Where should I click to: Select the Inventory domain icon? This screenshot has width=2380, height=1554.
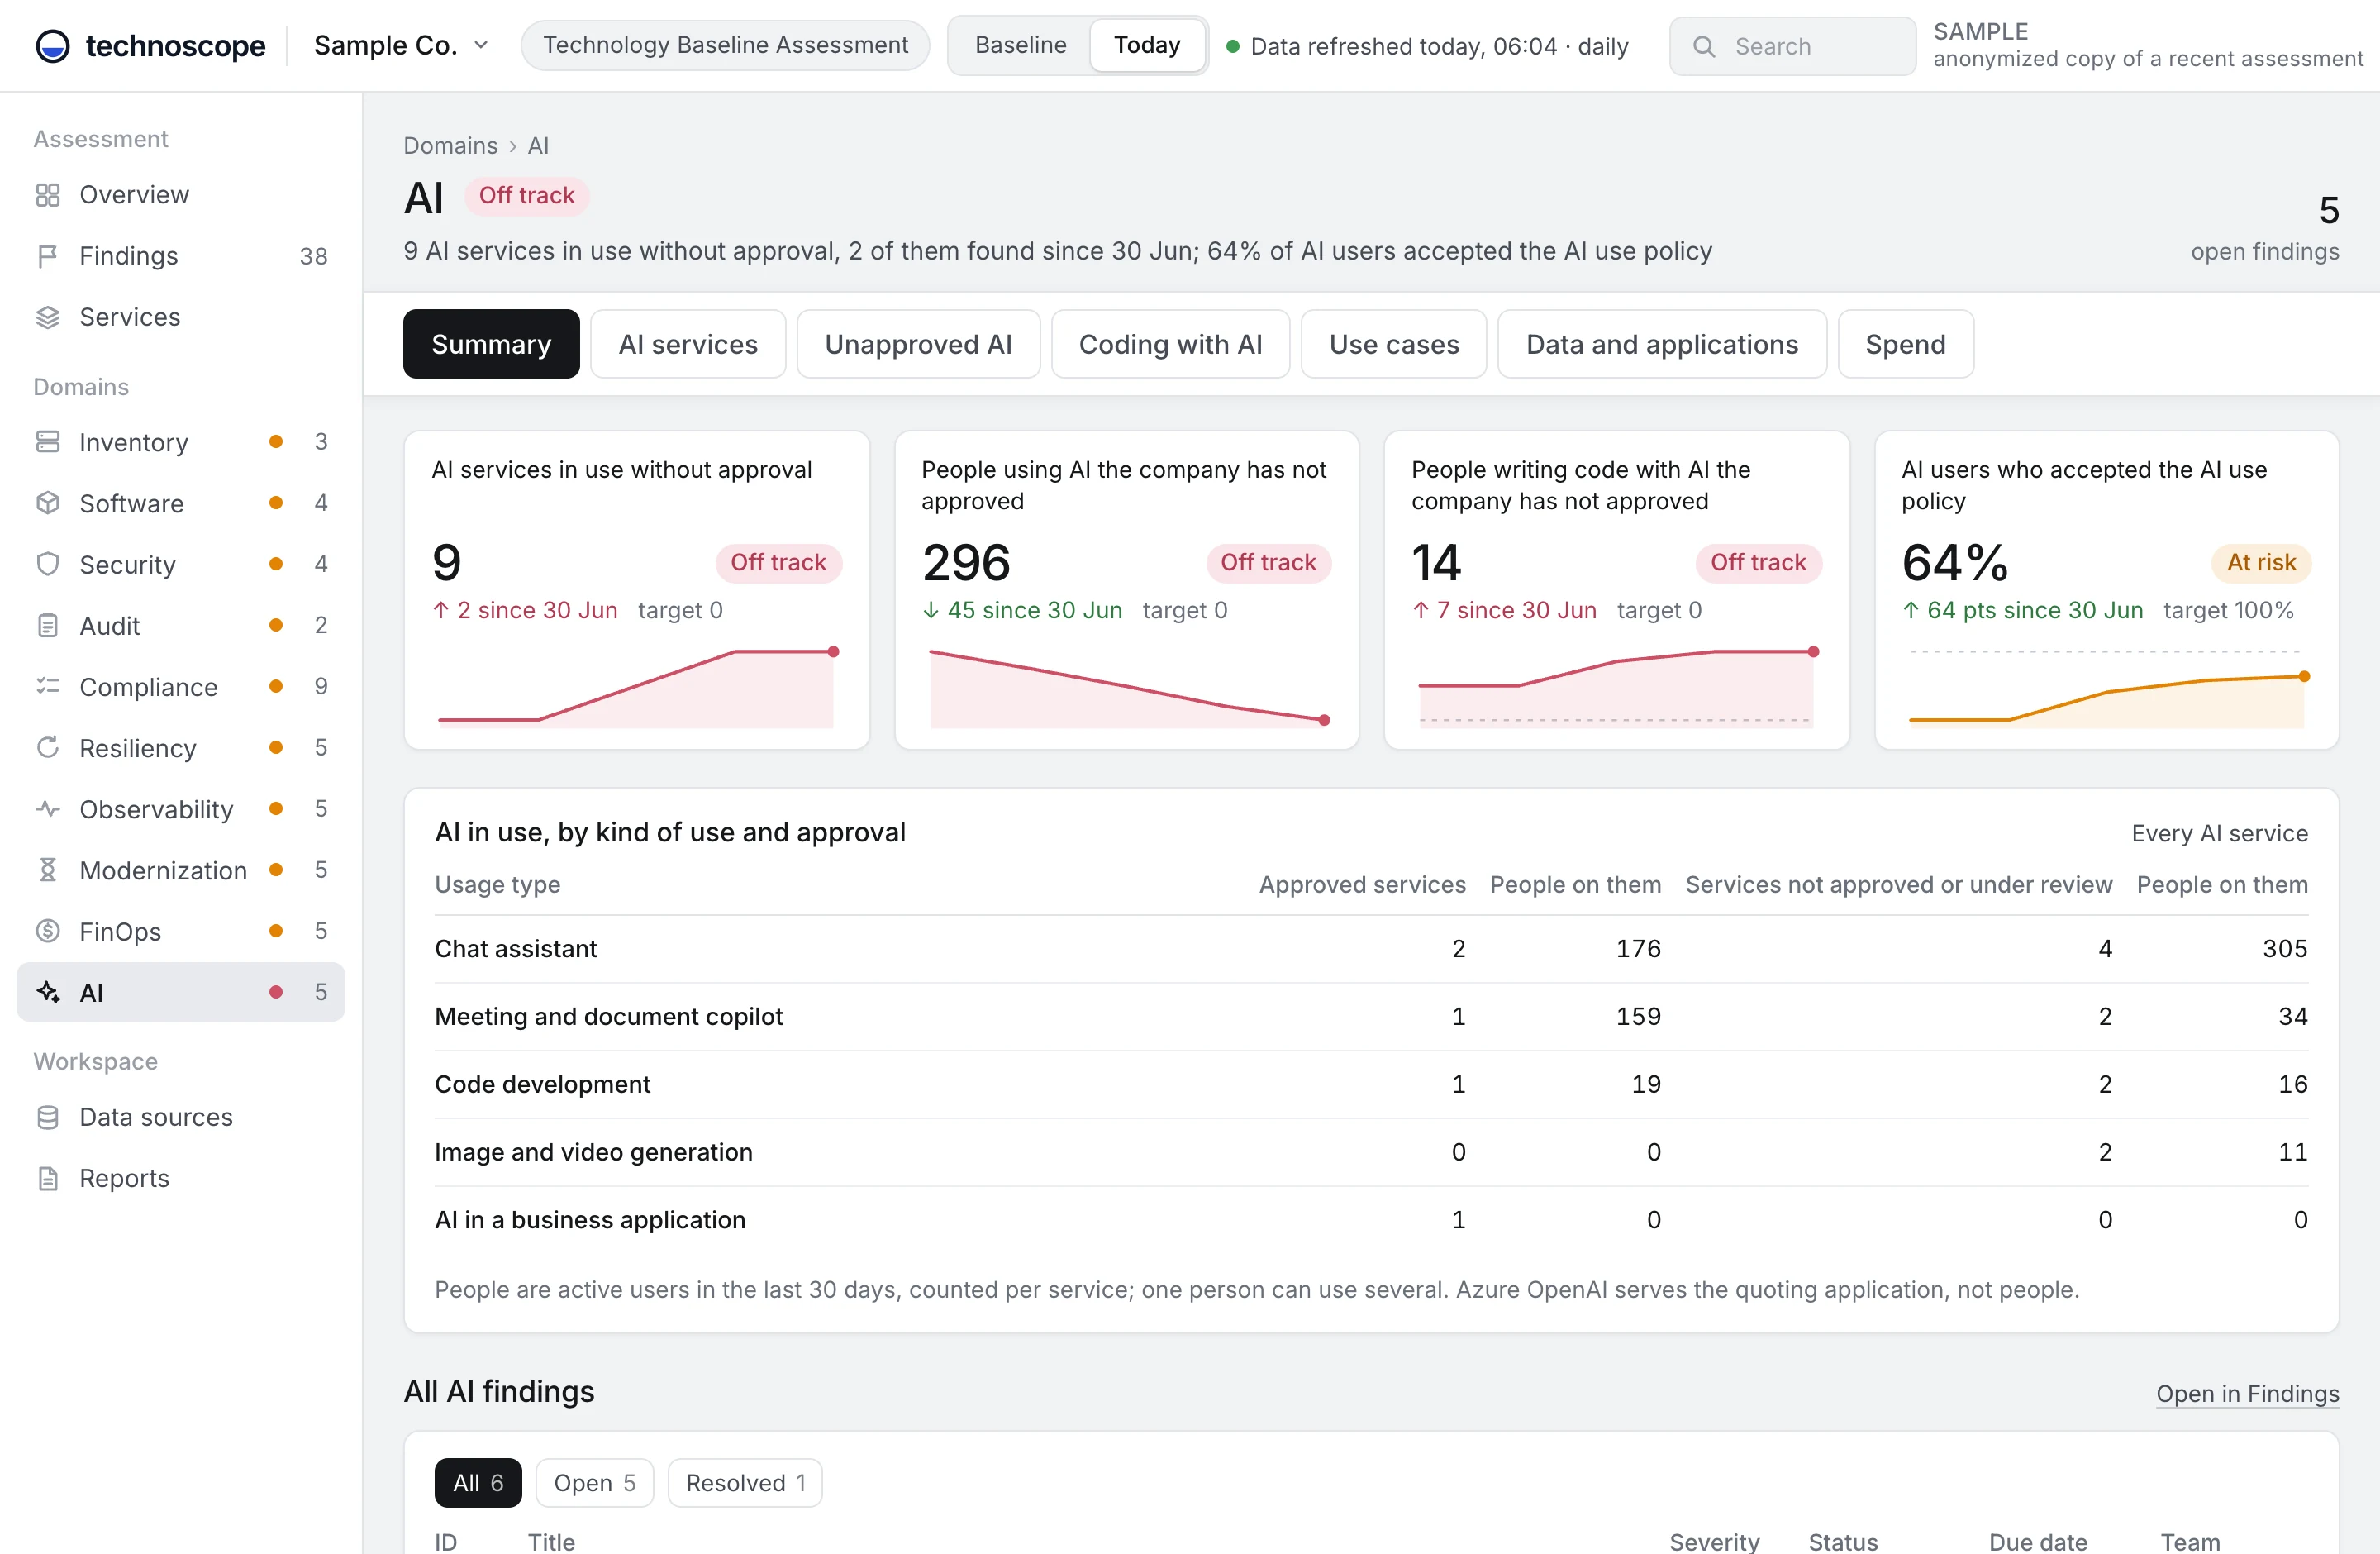[48, 442]
